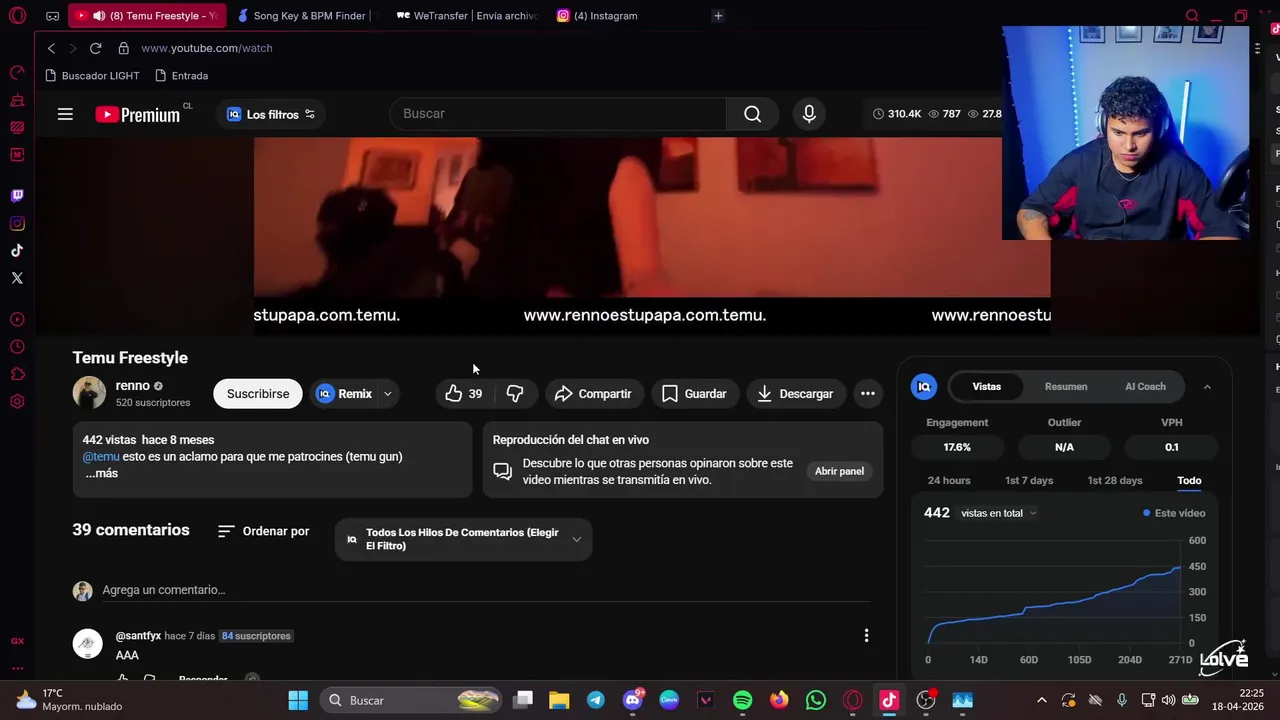Viewport: 1280px width, 720px height.
Task: Toggle Los filtros vidIQ button
Action: tap(271, 114)
